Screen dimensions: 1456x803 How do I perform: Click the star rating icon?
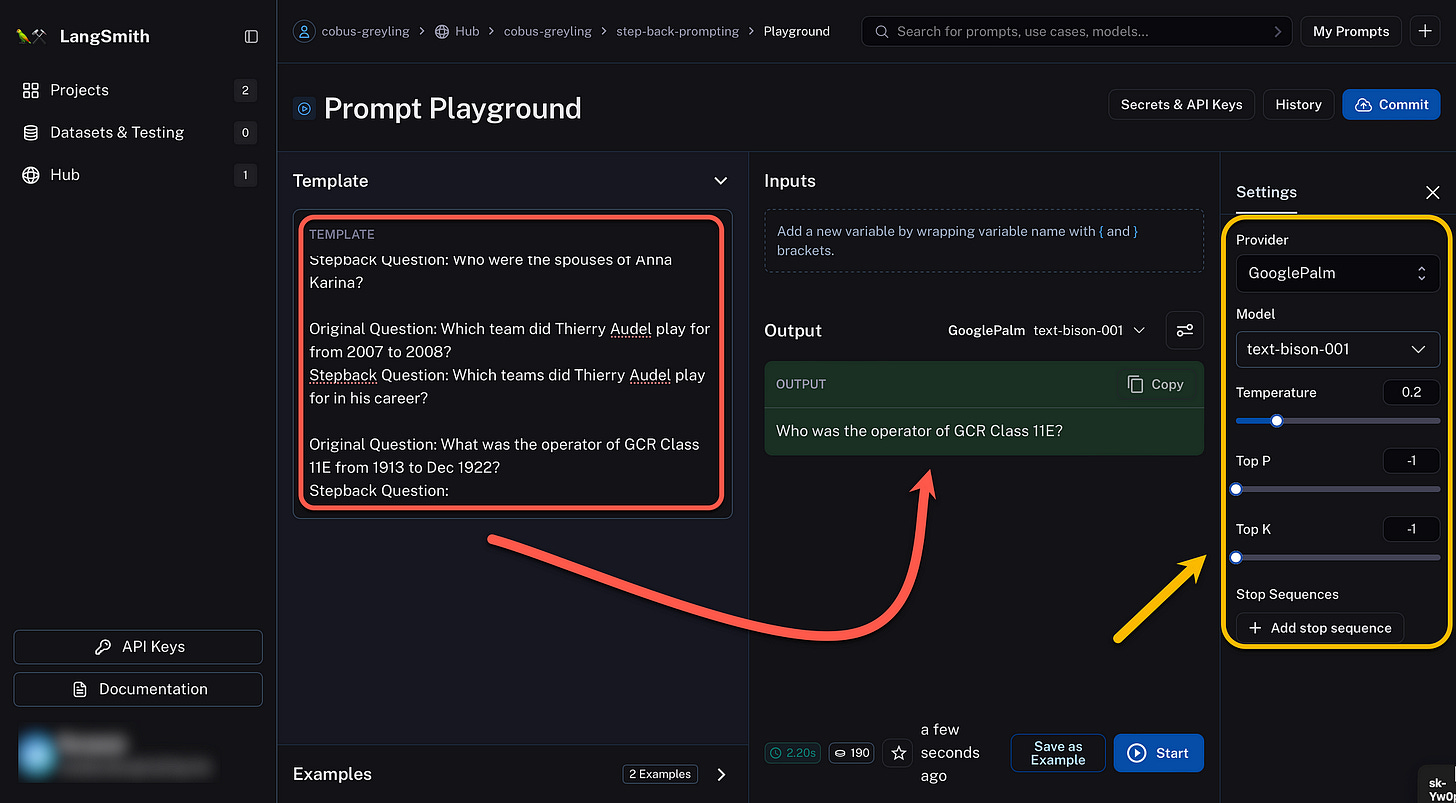click(x=898, y=753)
